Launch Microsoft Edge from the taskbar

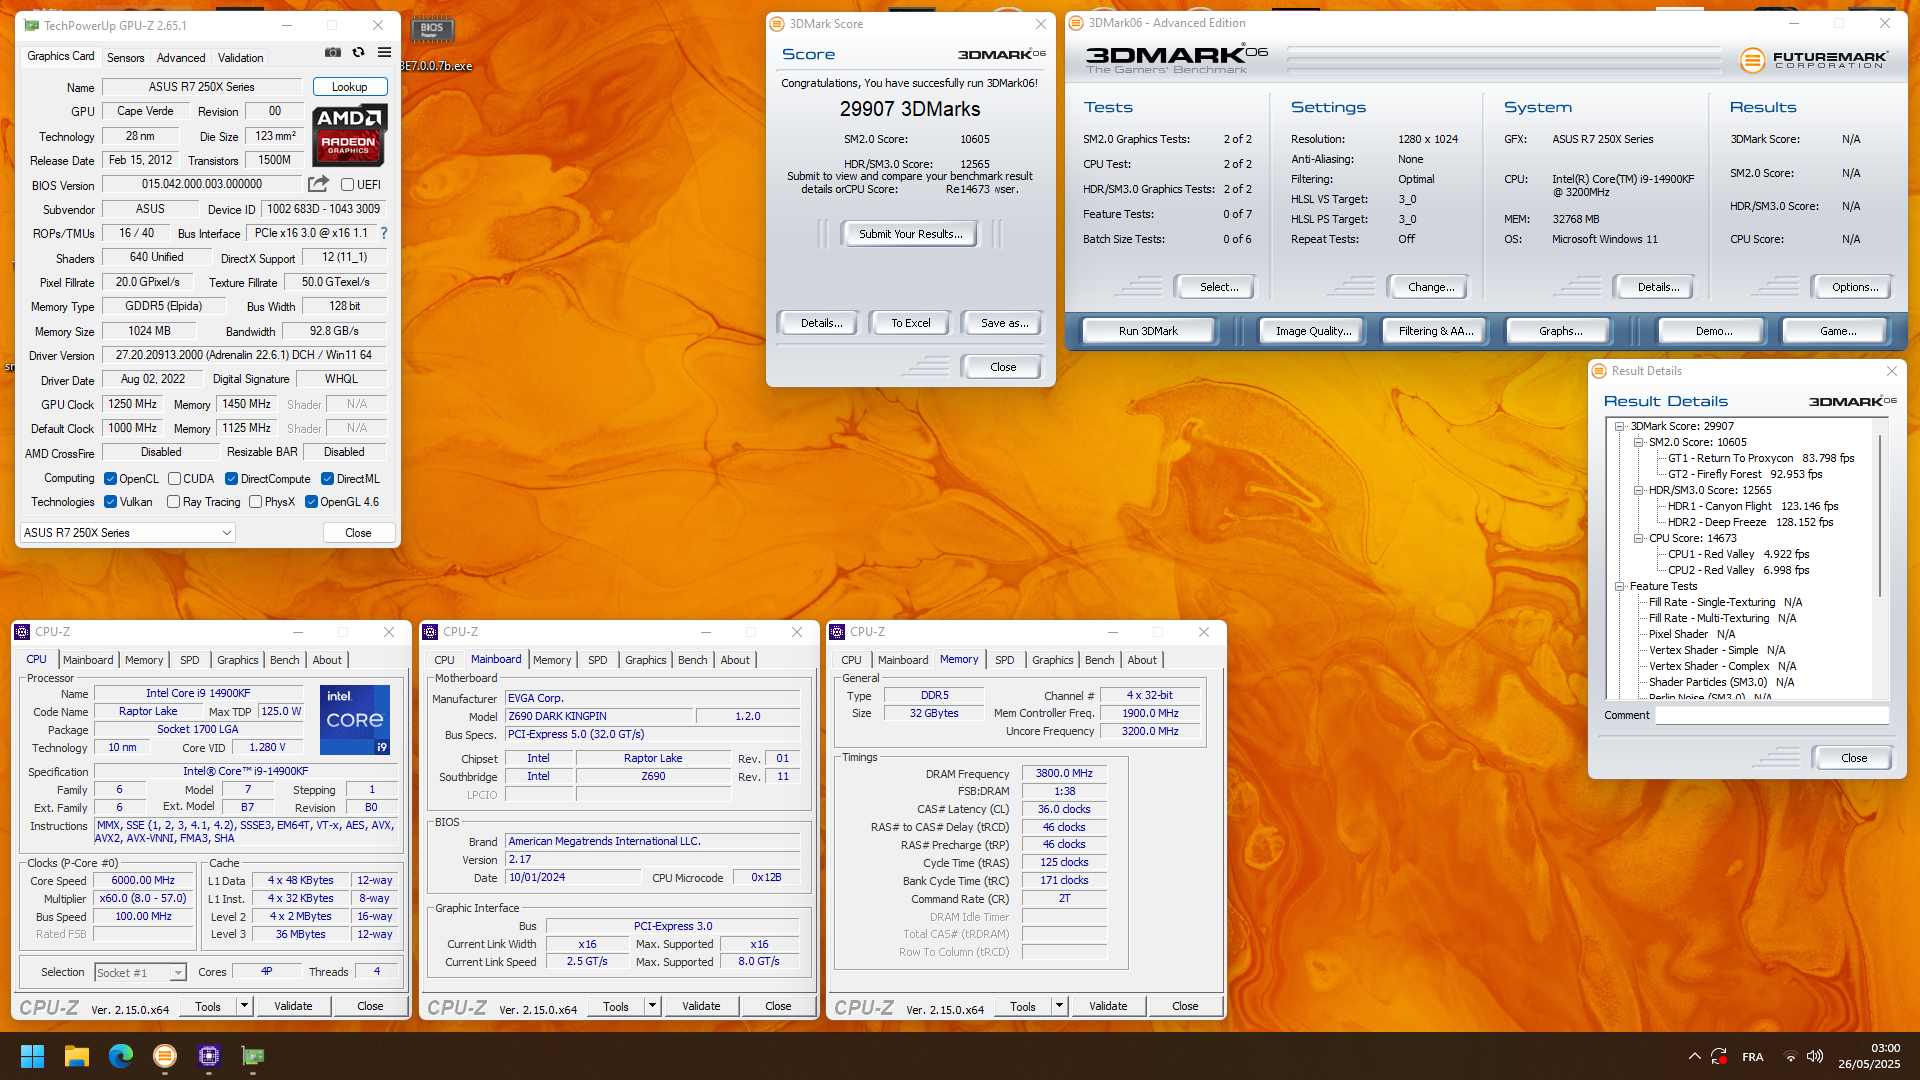coord(121,1056)
